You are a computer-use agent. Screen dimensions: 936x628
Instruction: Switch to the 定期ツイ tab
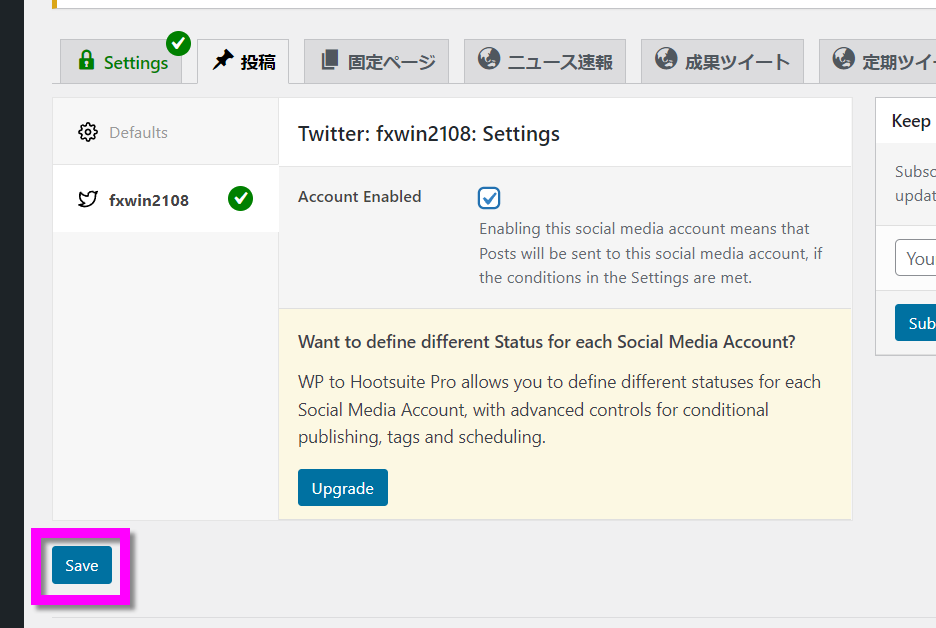pos(878,61)
